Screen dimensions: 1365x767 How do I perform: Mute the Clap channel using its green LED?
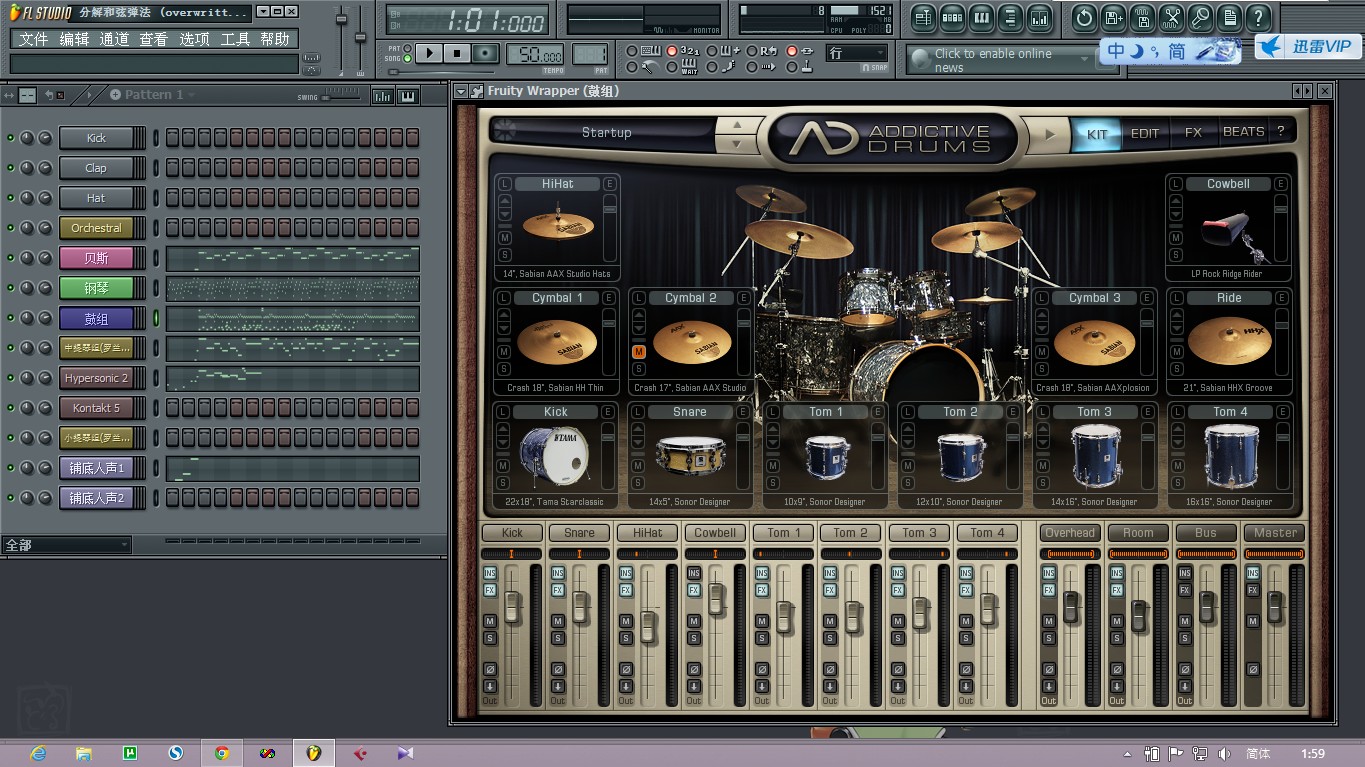point(11,168)
